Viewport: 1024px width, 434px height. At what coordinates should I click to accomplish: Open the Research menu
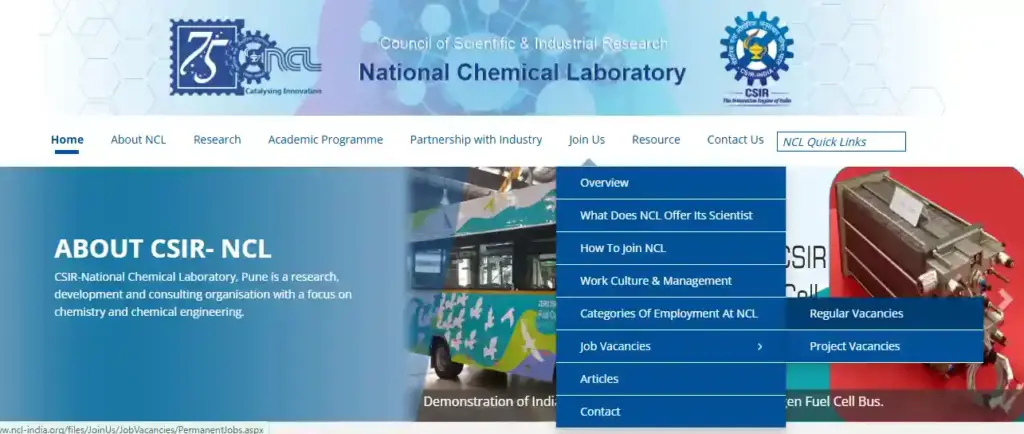point(217,140)
